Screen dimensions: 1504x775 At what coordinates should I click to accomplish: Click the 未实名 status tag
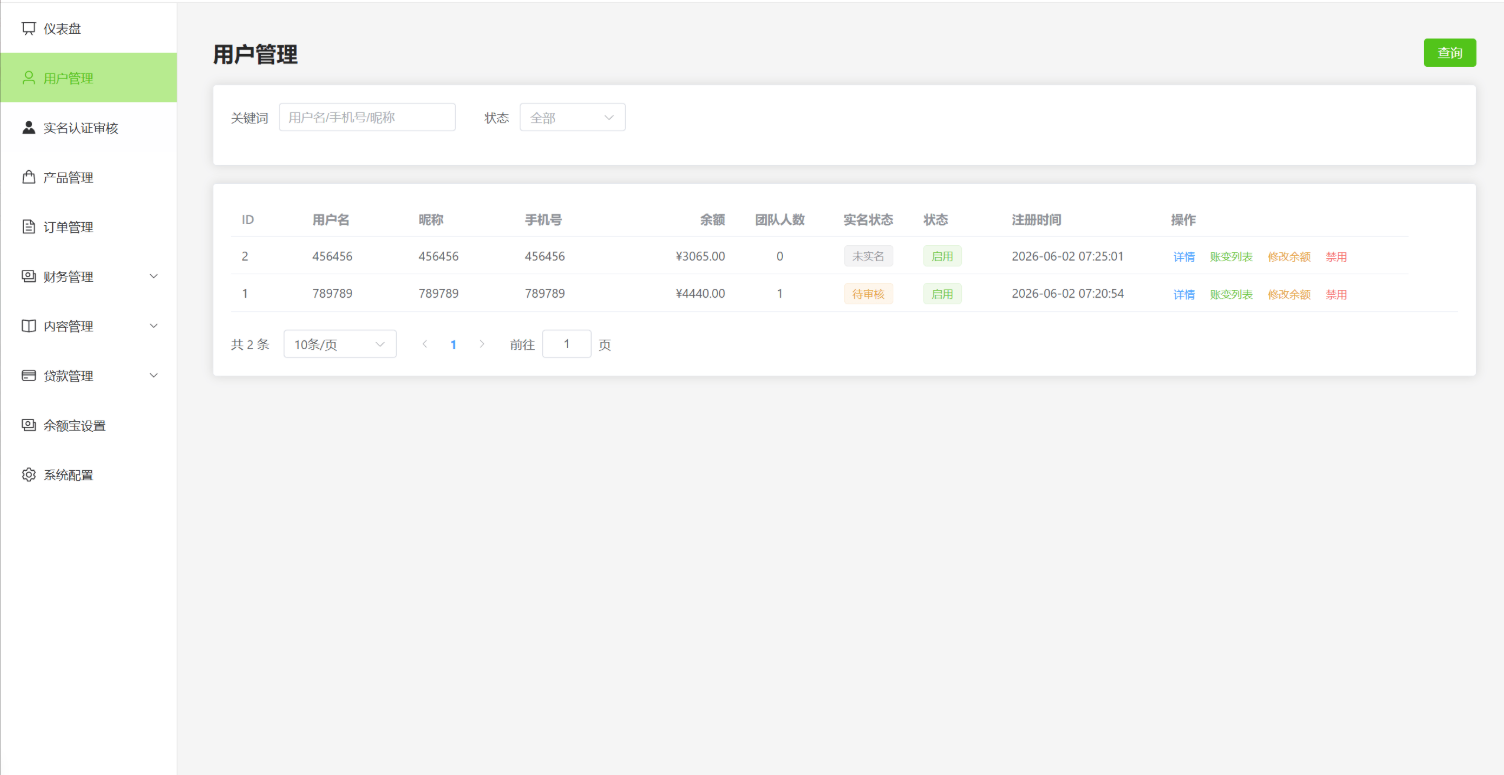click(868, 256)
